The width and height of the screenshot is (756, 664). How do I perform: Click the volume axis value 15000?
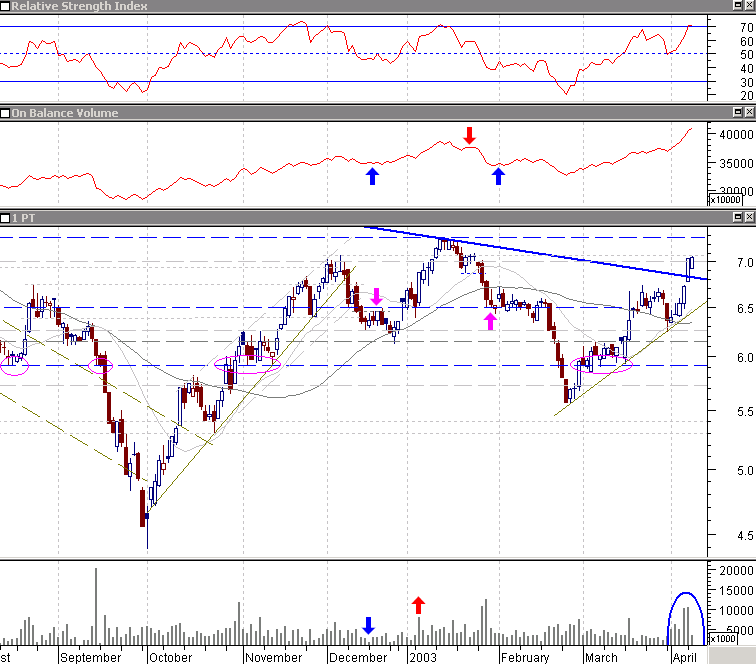tap(736, 591)
